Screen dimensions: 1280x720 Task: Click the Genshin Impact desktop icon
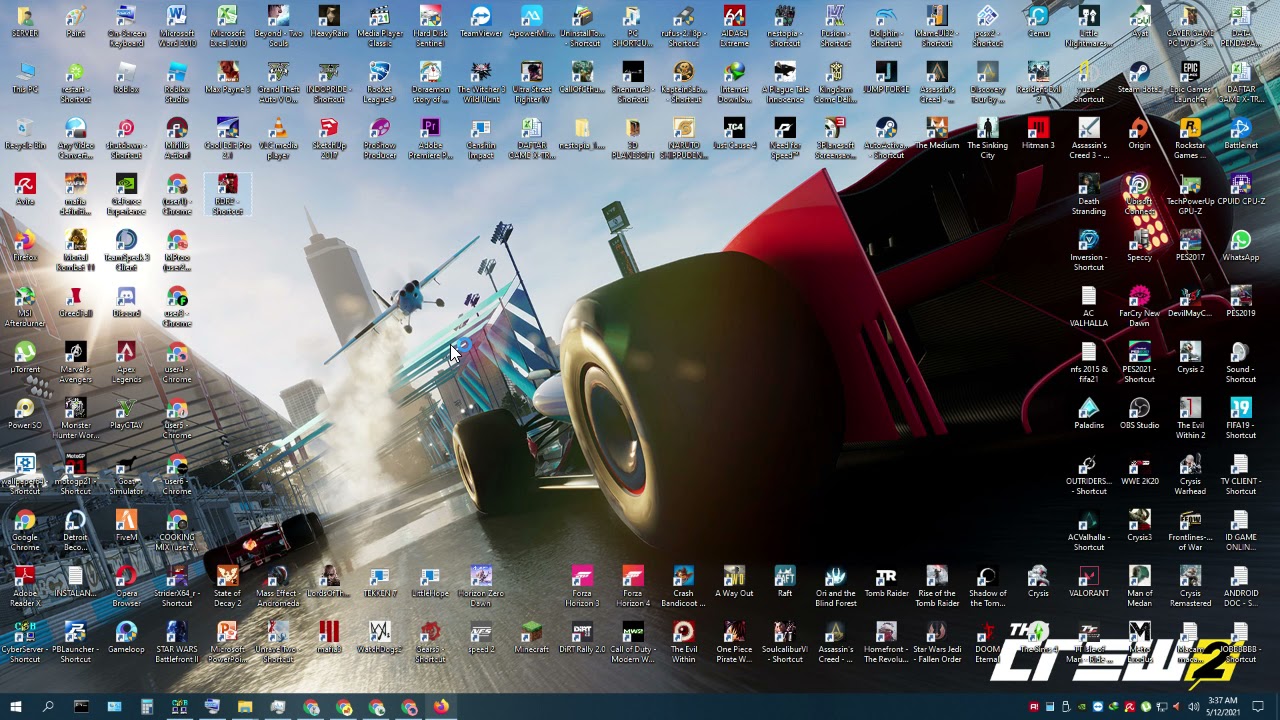(481, 139)
